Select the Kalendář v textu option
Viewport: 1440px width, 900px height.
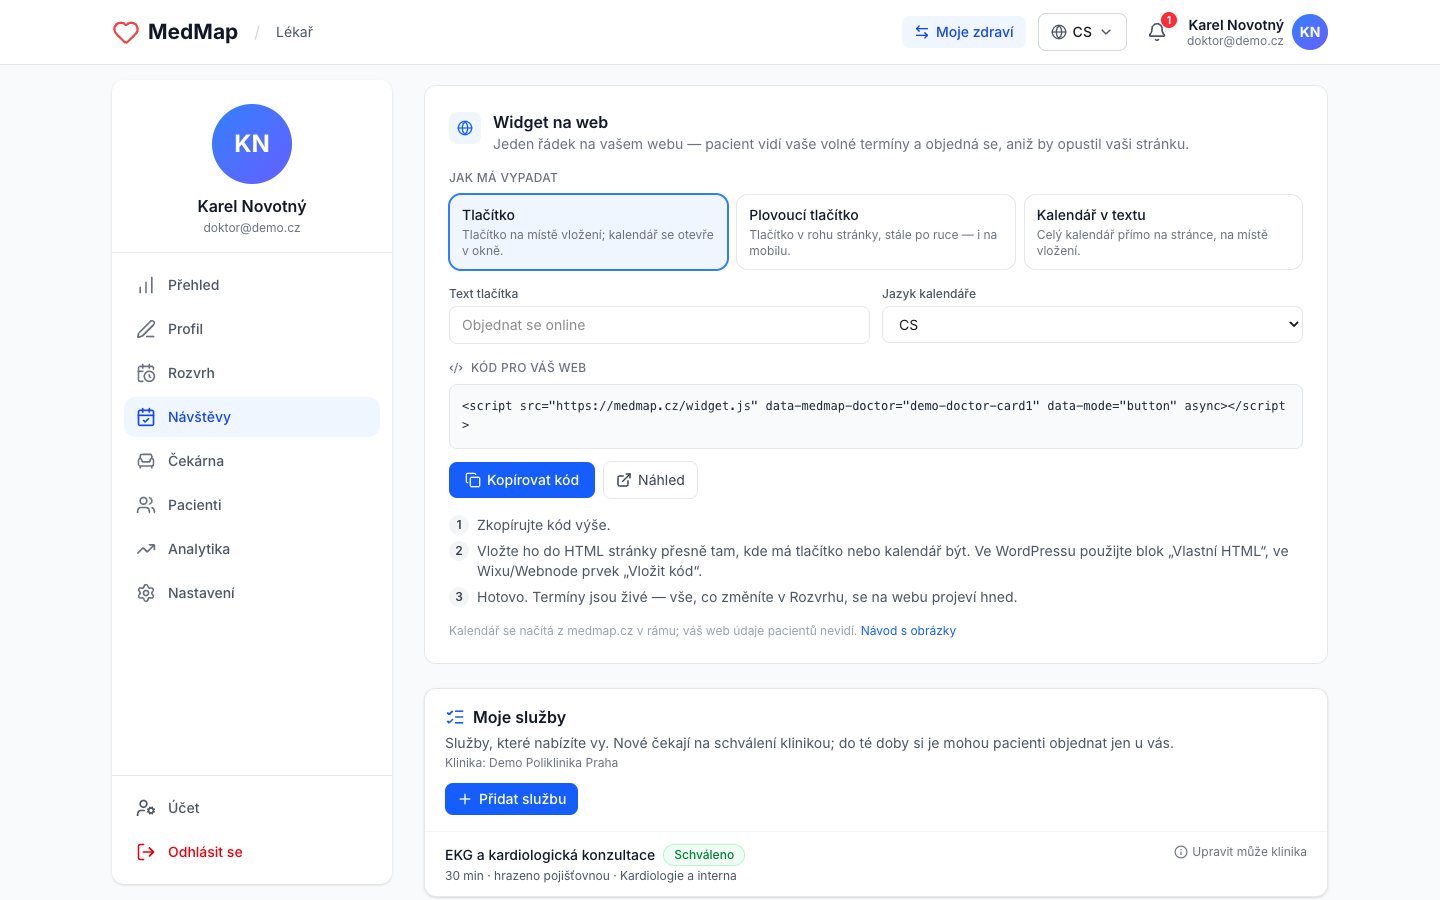1163,232
